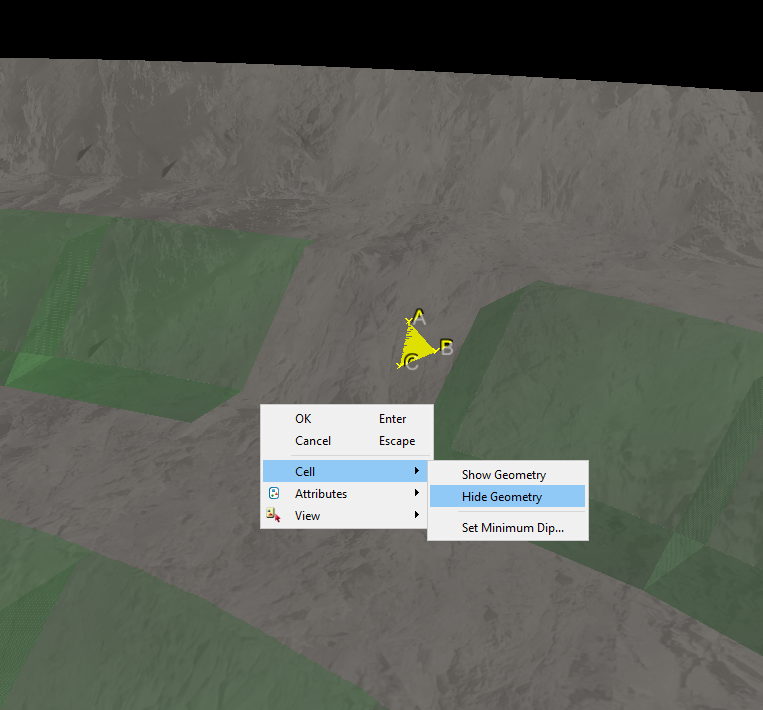This screenshot has width=763, height=710.
Task: Click vertex label C on the triangle
Action: [411, 363]
